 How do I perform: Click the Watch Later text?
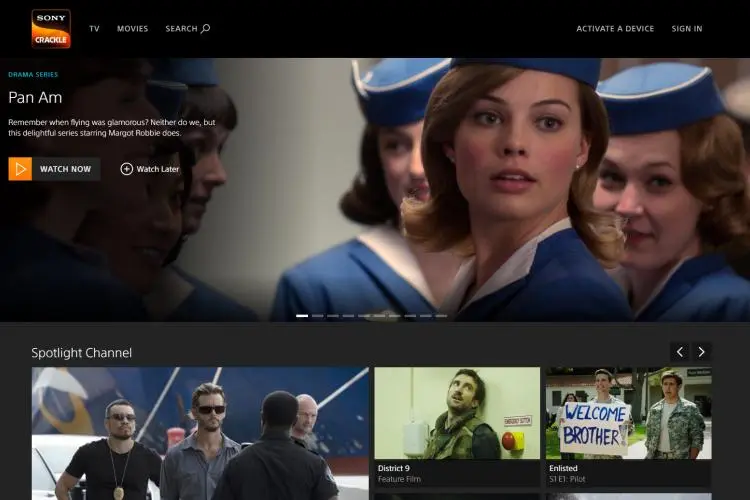click(158, 169)
